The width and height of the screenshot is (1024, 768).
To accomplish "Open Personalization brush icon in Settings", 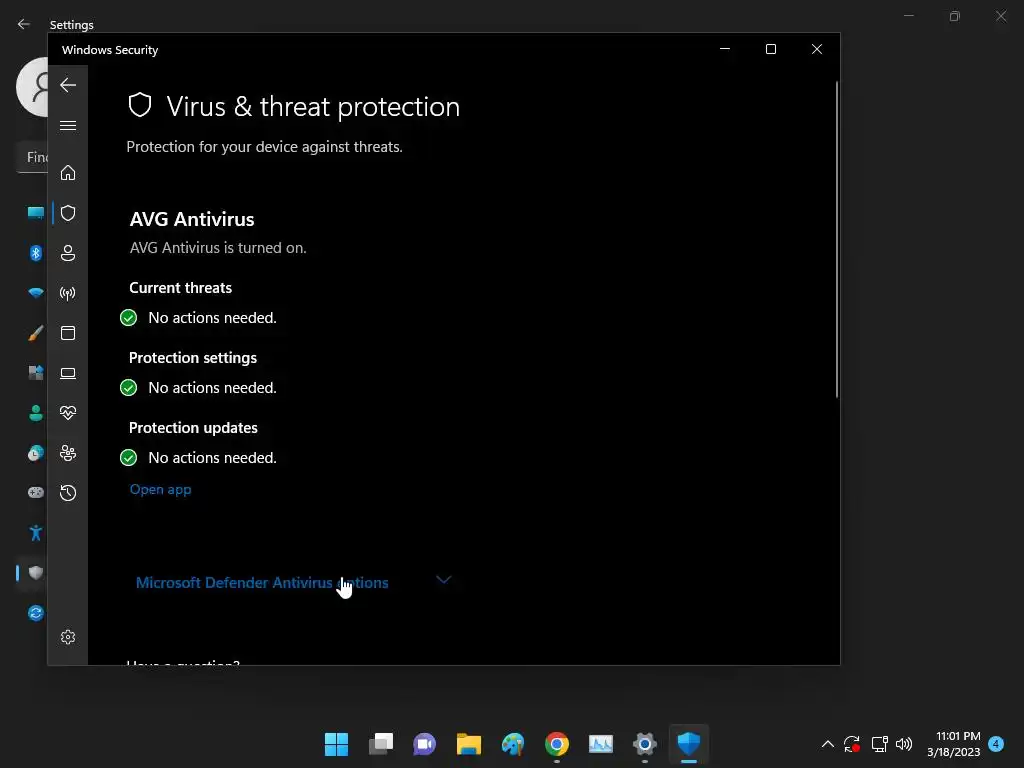I will tap(35, 333).
